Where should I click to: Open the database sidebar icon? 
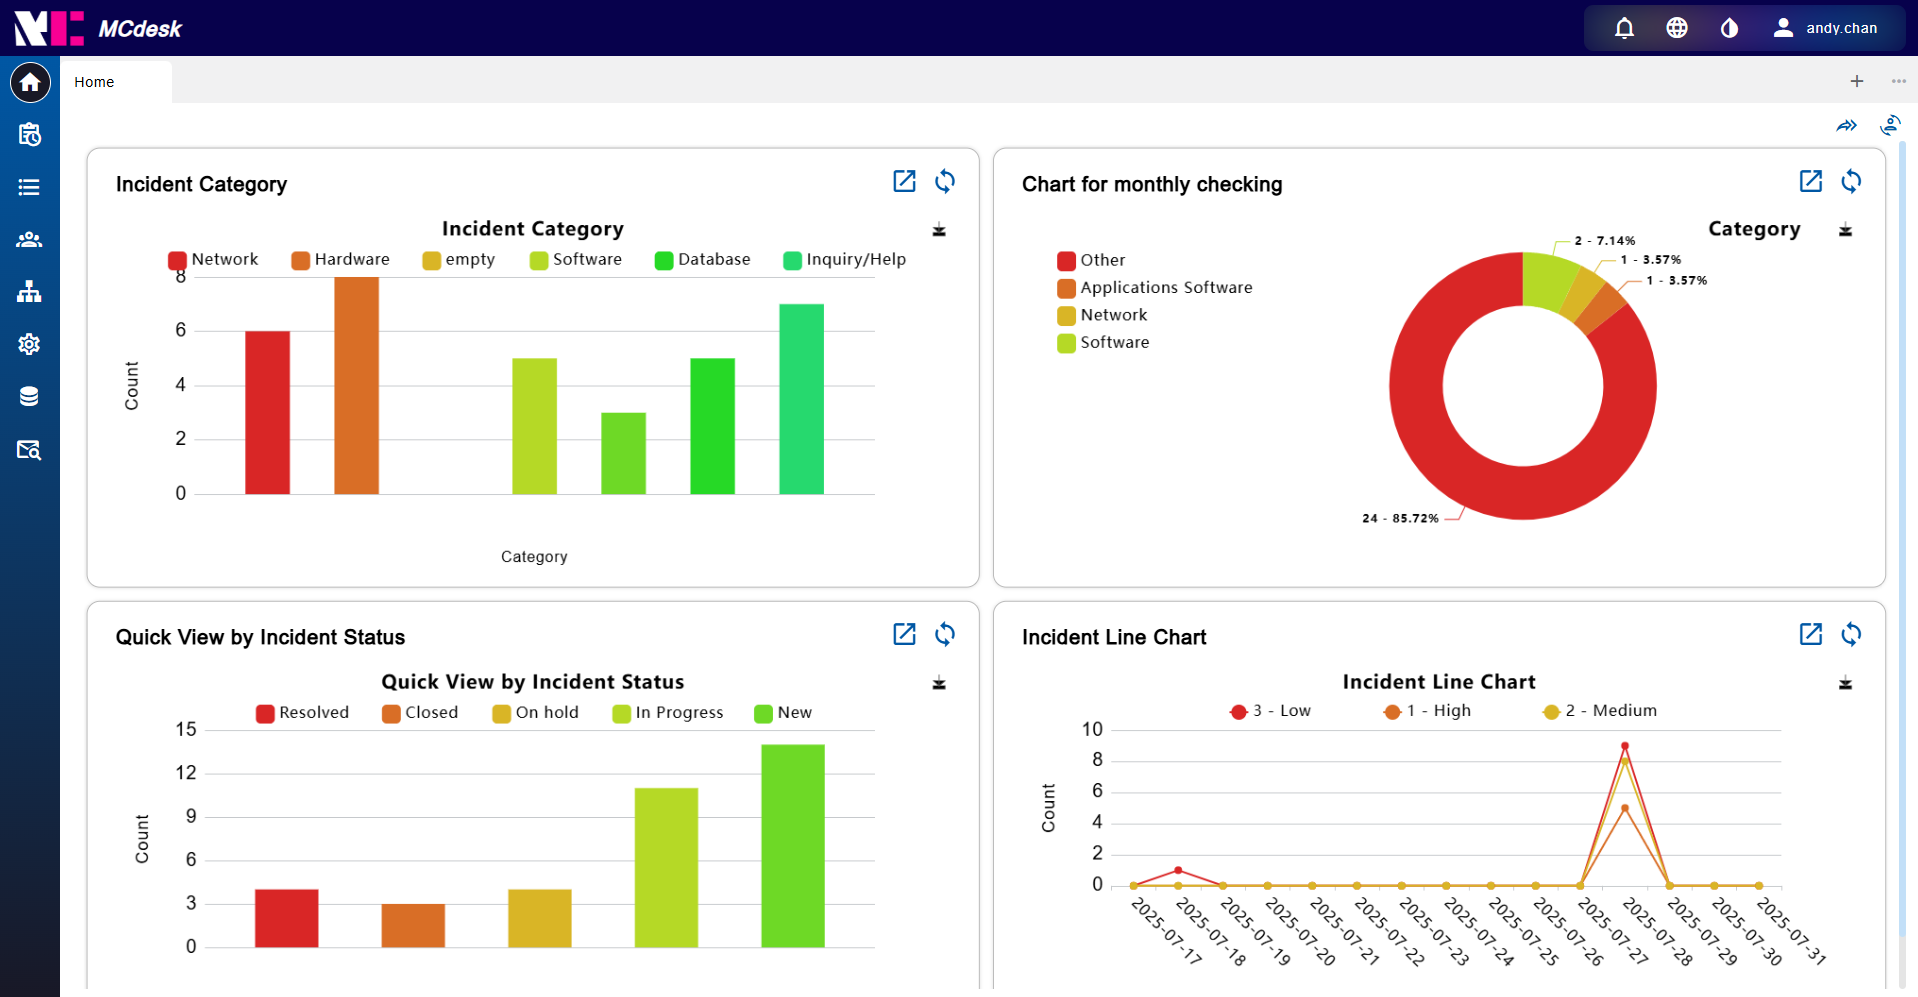pyautogui.click(x=30, y=396)
